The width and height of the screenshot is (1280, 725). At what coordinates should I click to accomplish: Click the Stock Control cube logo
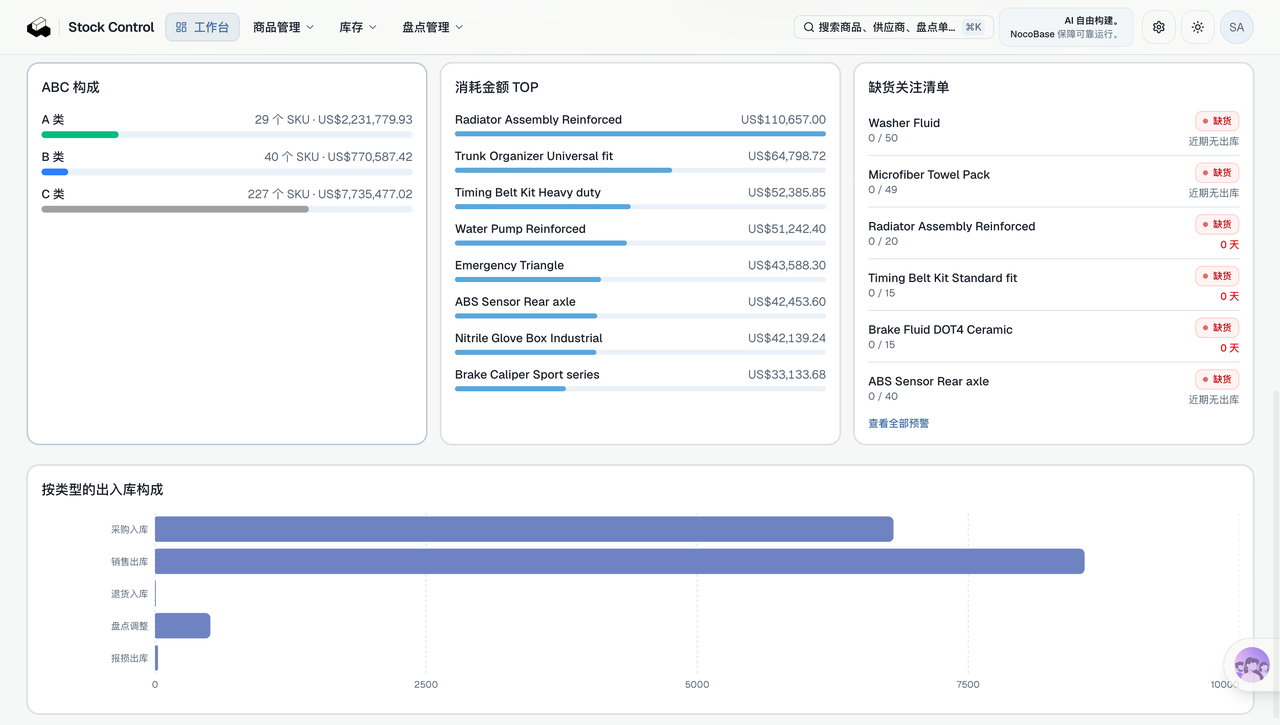pos(38,27)
